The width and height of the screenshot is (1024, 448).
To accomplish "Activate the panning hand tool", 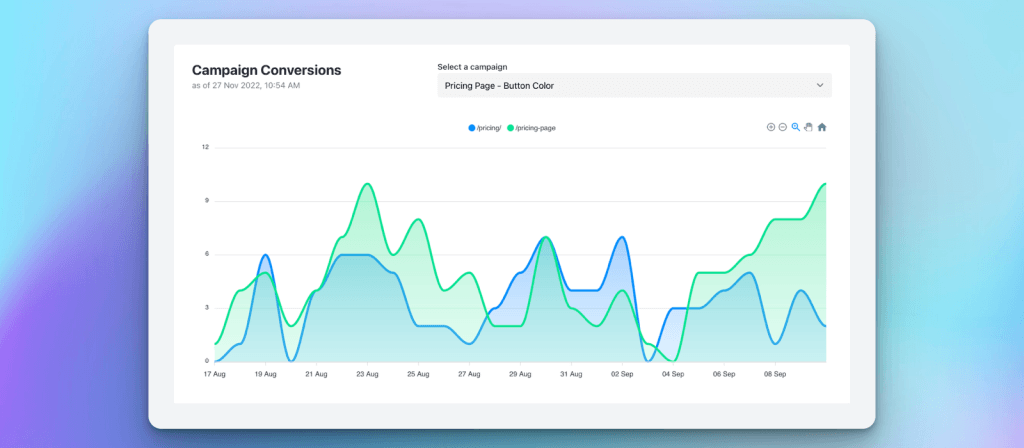I will pyautogui.click(x=808, y=127).
